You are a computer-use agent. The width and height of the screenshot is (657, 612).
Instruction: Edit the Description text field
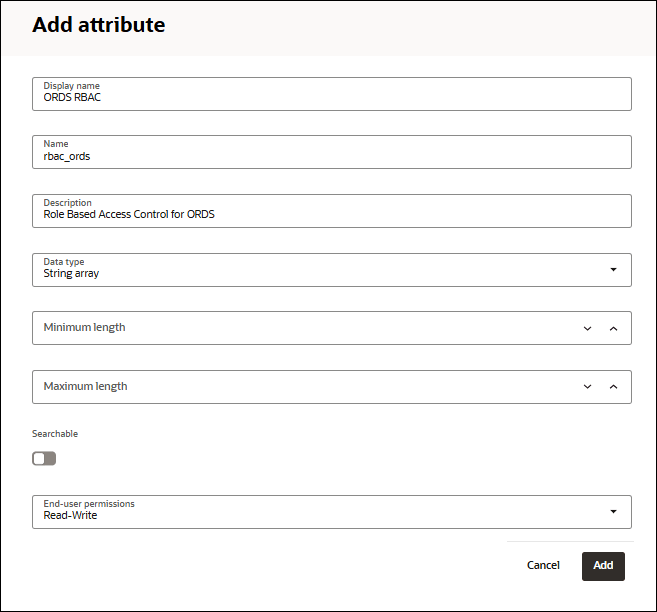coord(330,214)
